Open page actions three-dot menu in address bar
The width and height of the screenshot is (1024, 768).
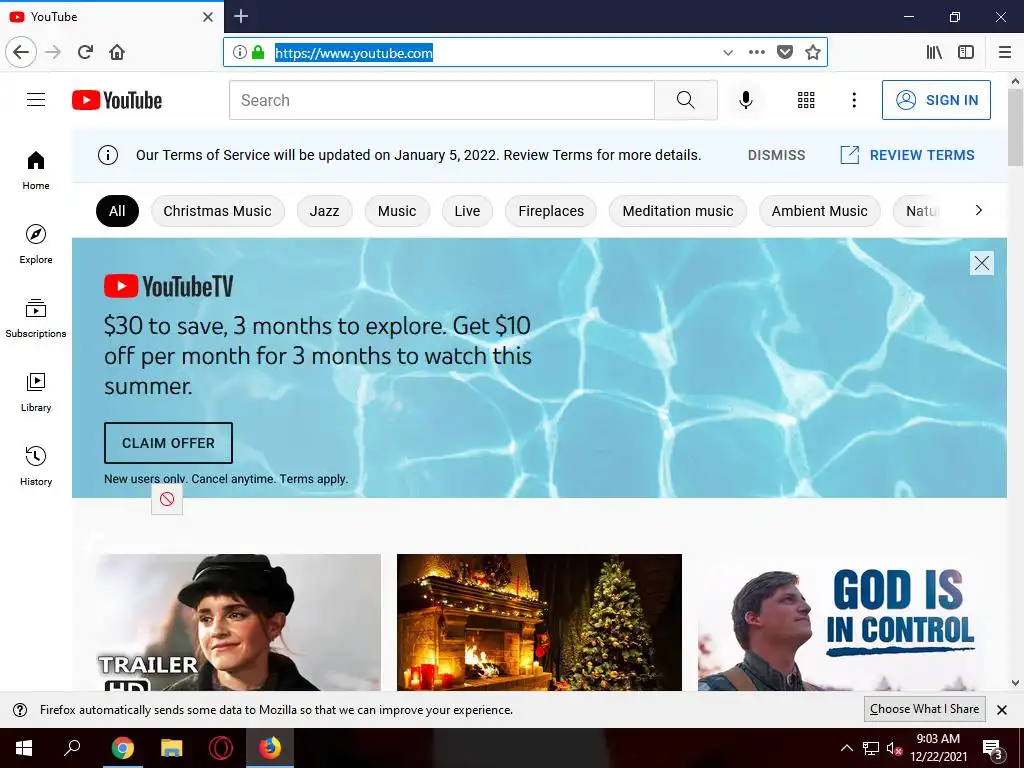756,52
